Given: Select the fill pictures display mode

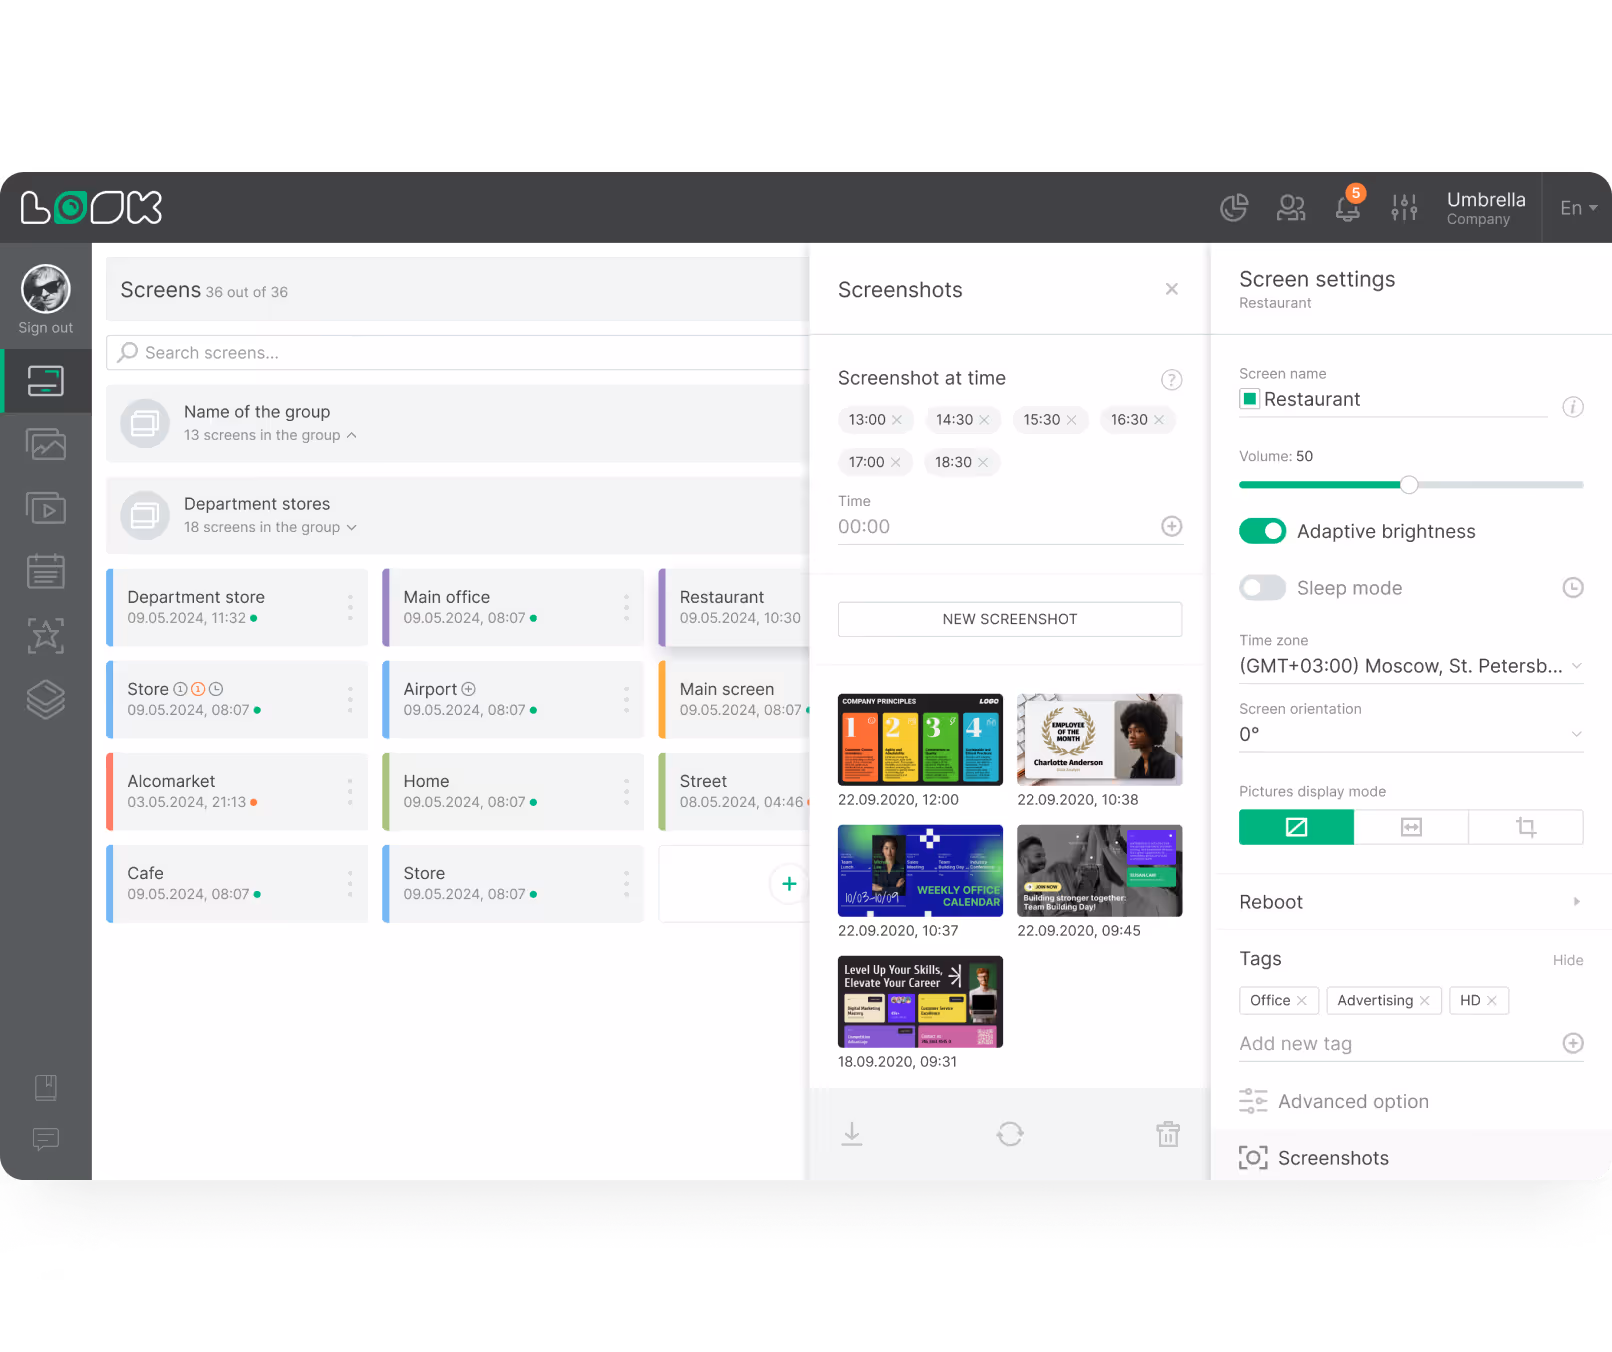Looking at the screenshot, I should coord(1296,827).
